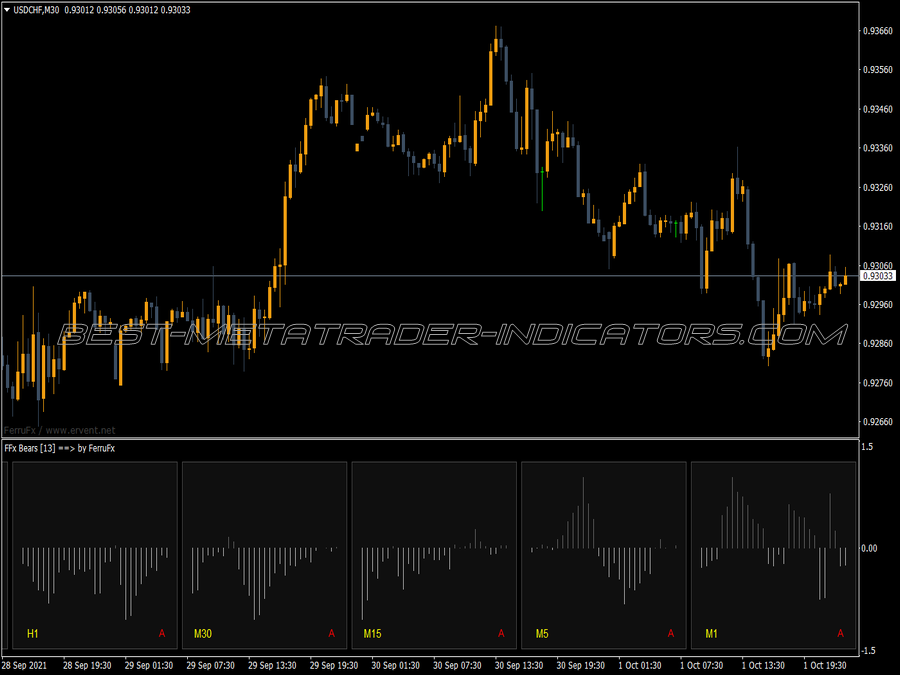Click the 0.93260 price scale value
Screen dimensions: 900x675
click(878, 188)
